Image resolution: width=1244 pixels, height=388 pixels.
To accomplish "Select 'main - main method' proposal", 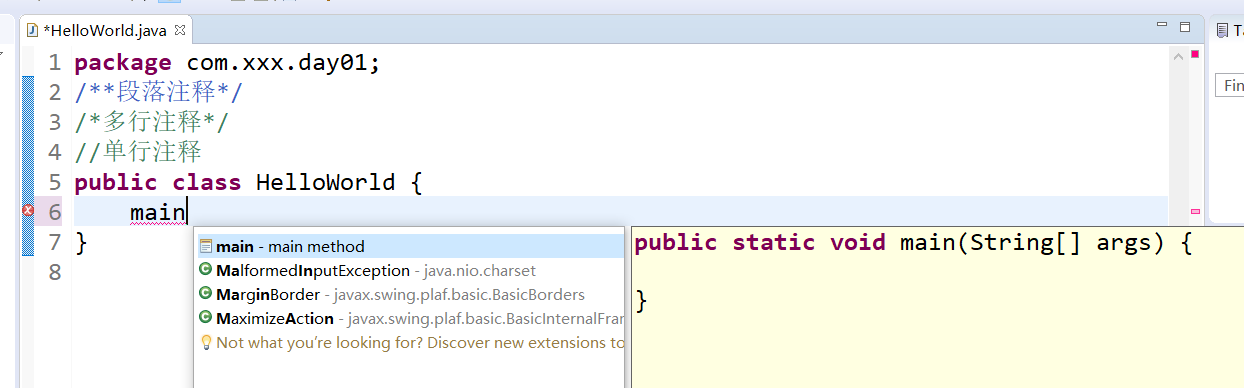I will pyautogui.click(x=409, y=246).
